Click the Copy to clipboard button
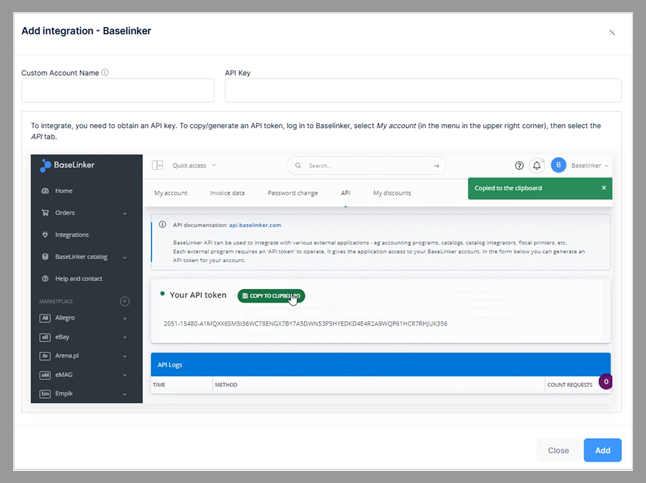646x483 pixels. (271, 295)
